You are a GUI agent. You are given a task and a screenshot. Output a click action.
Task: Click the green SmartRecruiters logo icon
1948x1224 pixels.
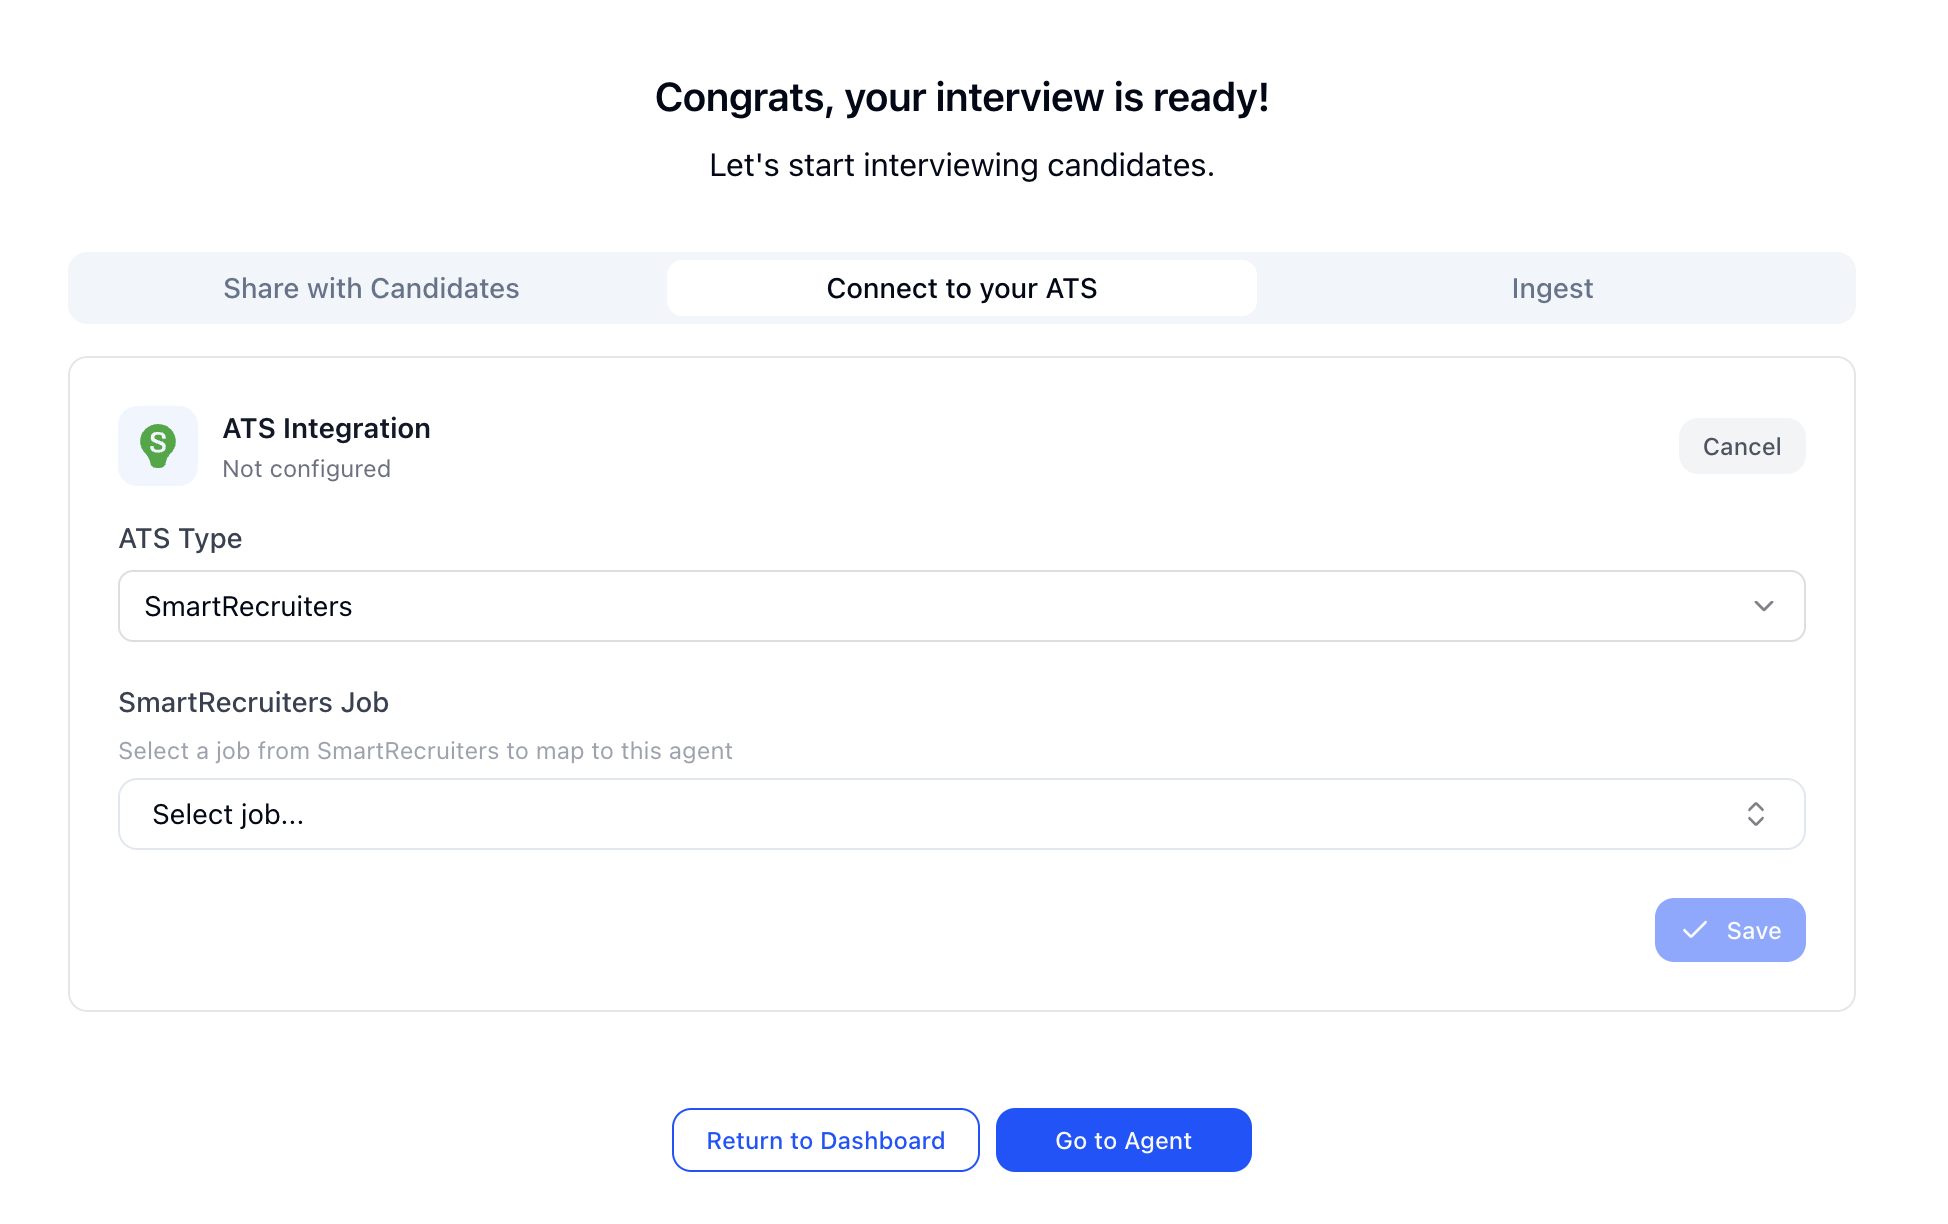(158, 446)
